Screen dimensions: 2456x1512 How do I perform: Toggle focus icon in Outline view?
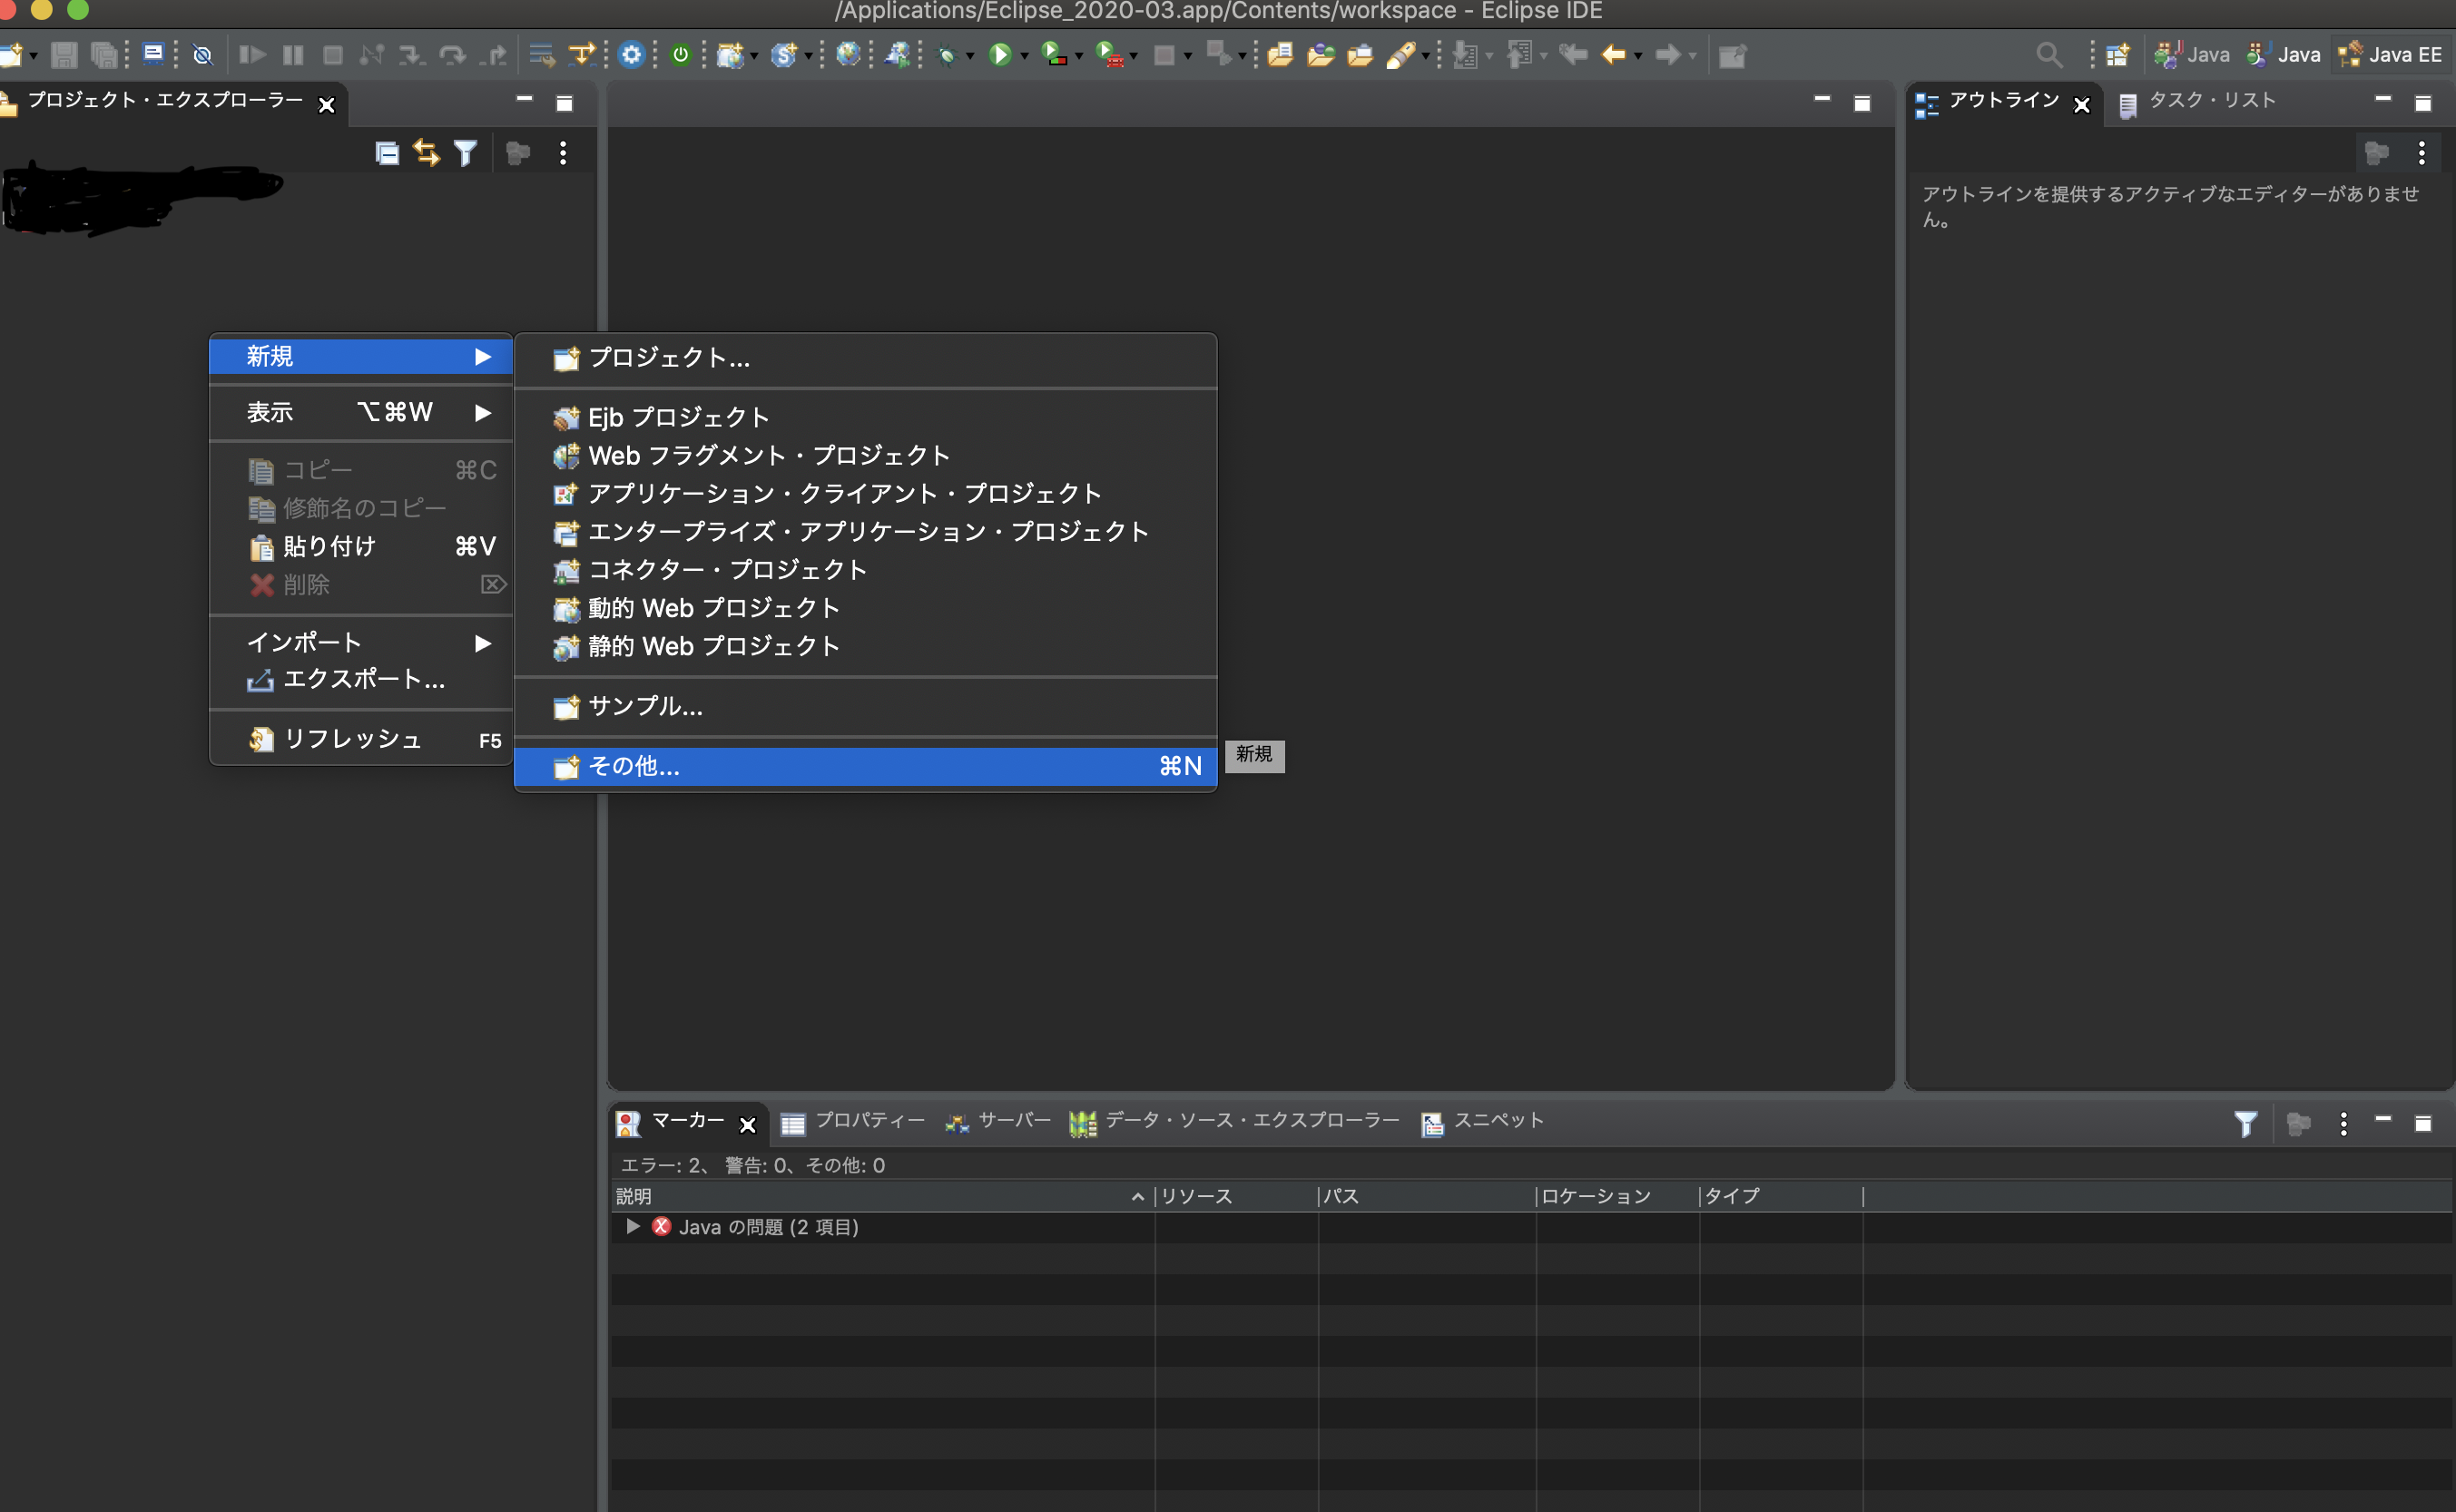point(2376,153)
